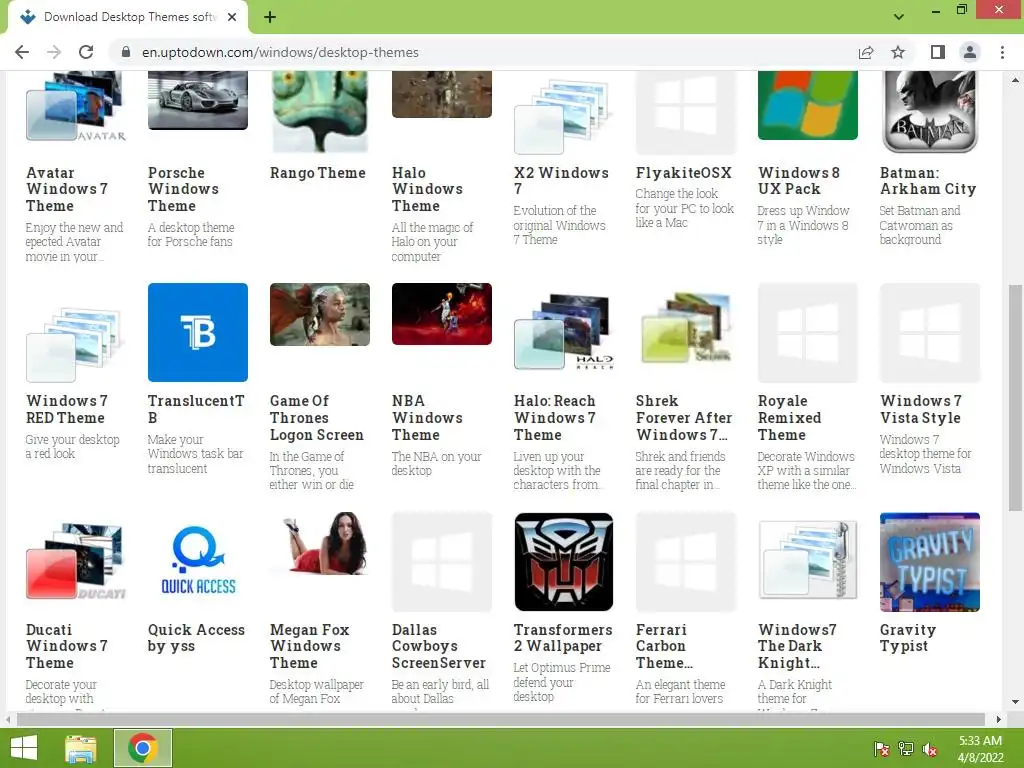
Task: Open the Batman: Arkham City title link
Action: pos(928,181)
